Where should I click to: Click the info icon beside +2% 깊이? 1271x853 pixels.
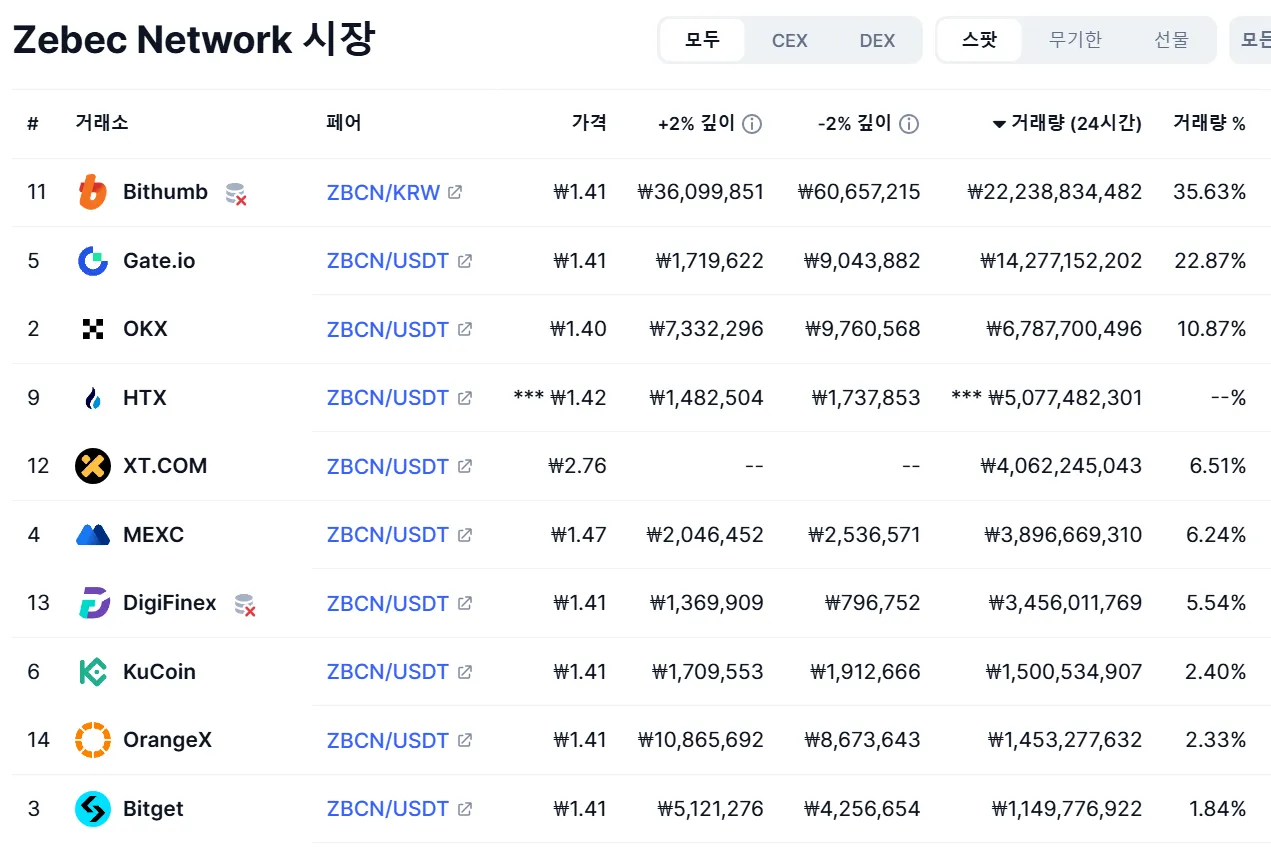752,124
